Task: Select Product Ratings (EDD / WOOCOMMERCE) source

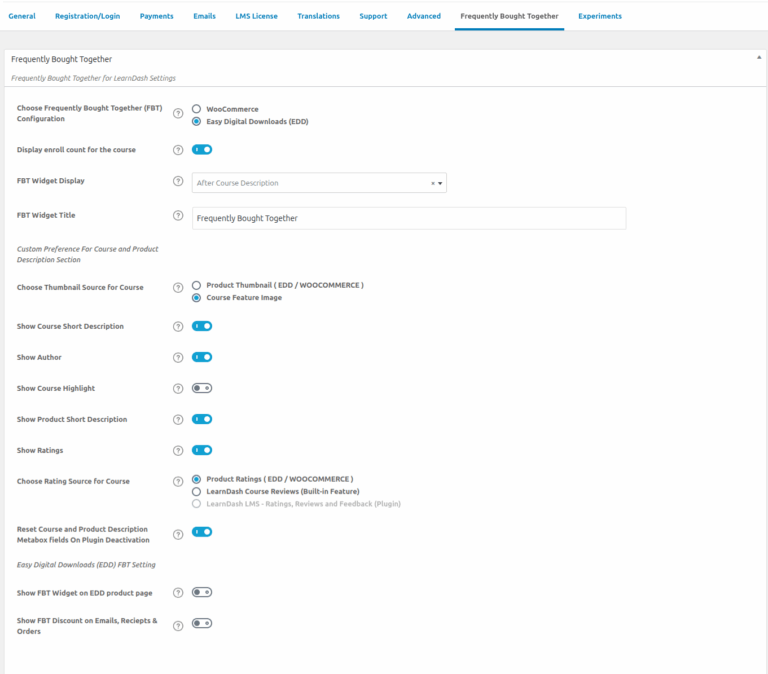Action: click(x=196, y=479)
